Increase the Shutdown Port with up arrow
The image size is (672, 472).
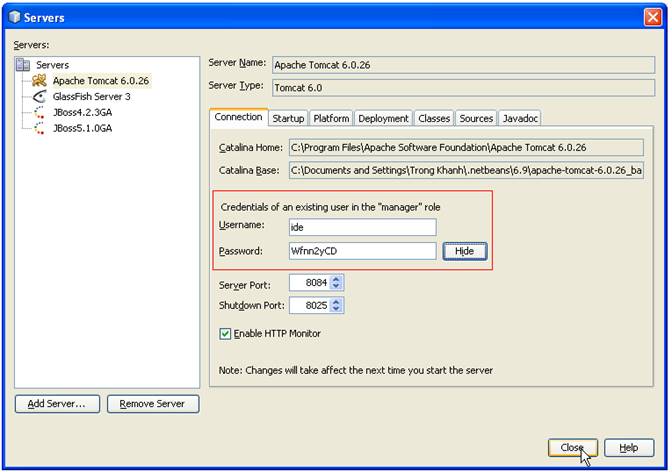tap(336, 301)
